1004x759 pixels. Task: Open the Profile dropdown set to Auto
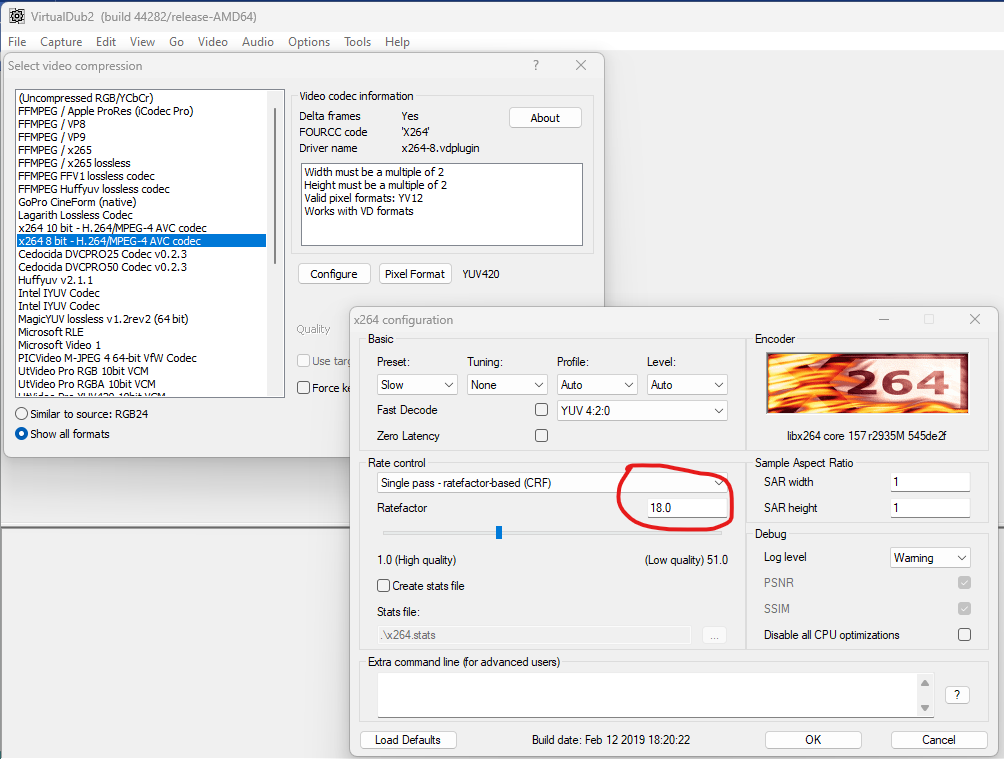click(x=597, y=384)
